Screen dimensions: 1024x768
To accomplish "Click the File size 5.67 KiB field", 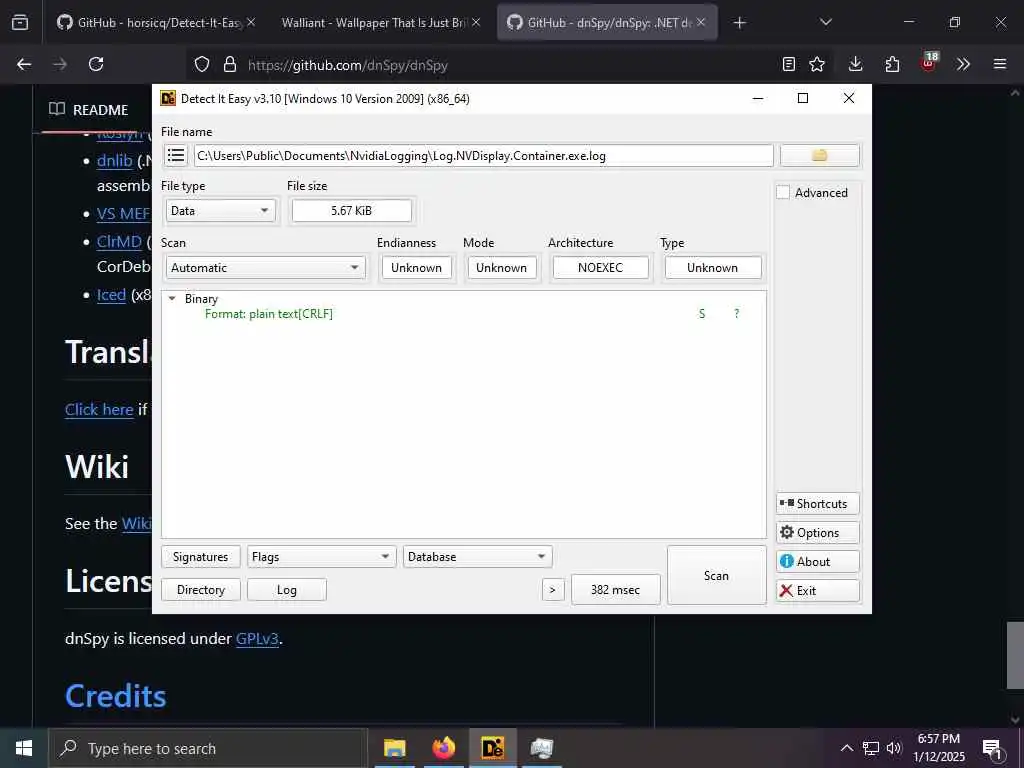I will [351, 211].
